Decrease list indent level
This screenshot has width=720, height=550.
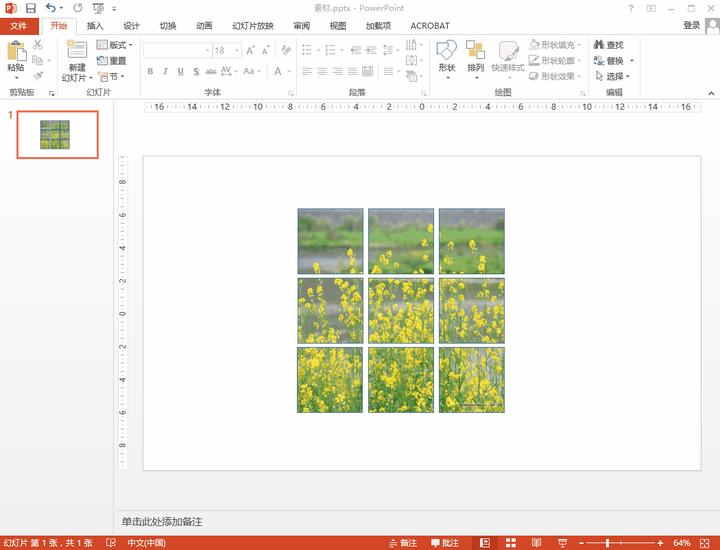click(x=356, y=50)
